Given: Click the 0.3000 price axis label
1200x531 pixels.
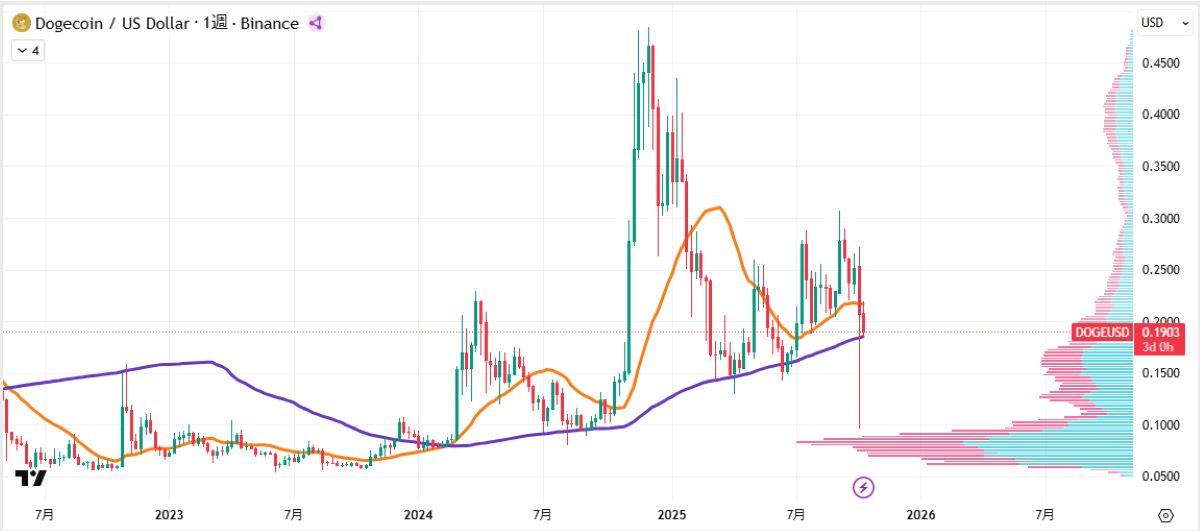Looking at the screenshot, I should [x=1159, y=218].
